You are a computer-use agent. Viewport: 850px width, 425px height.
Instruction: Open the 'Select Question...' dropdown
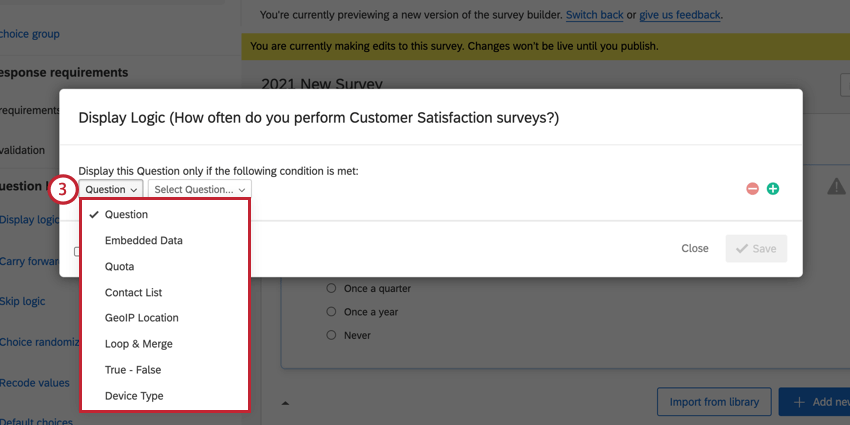click(200, 189)
